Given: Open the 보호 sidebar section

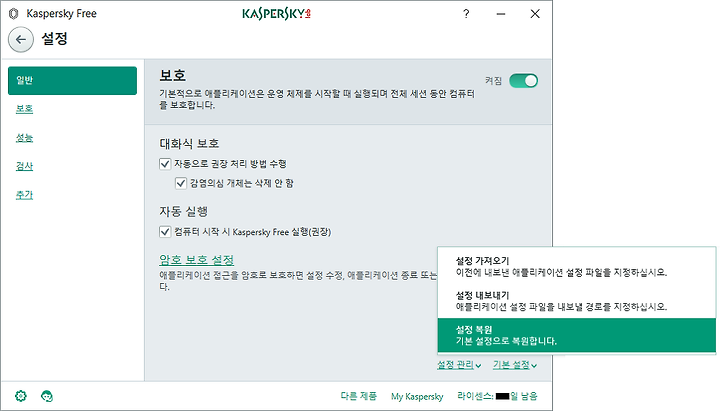Looking at the screenshot, I should [24, 109].
